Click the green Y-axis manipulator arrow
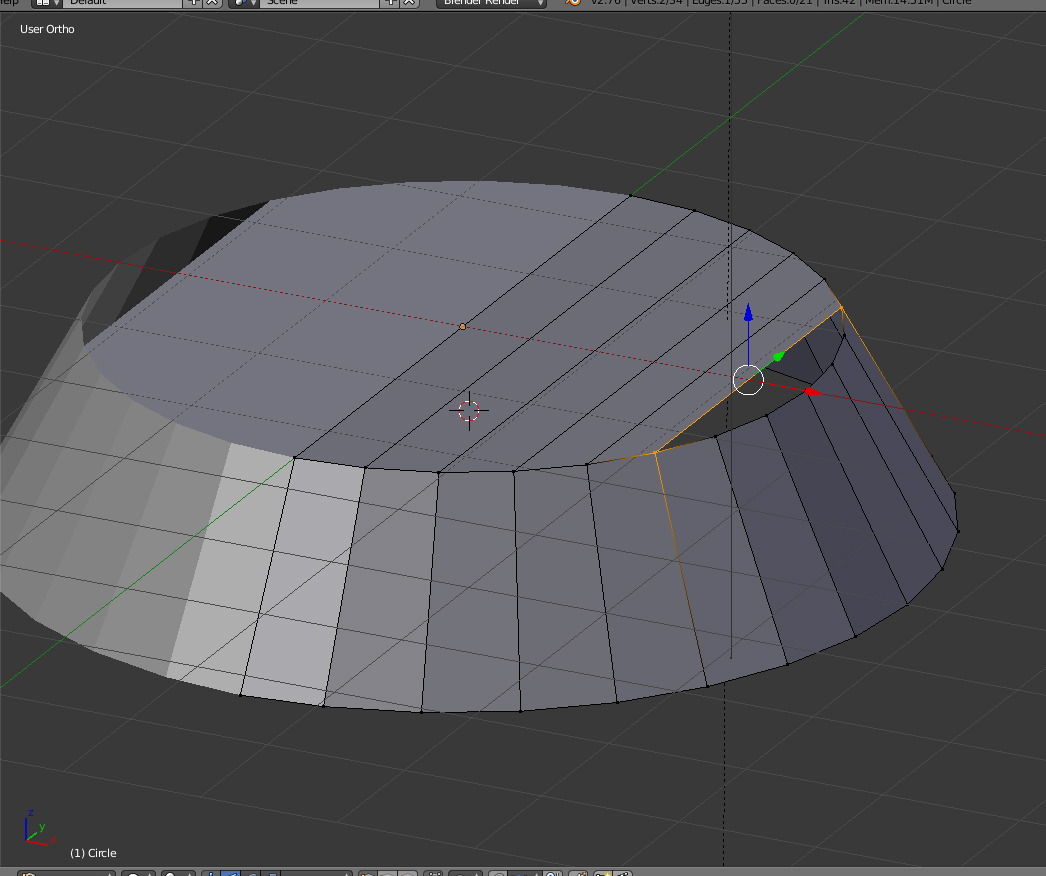This screenshot has height=876, width=1046. pos(778,357)
